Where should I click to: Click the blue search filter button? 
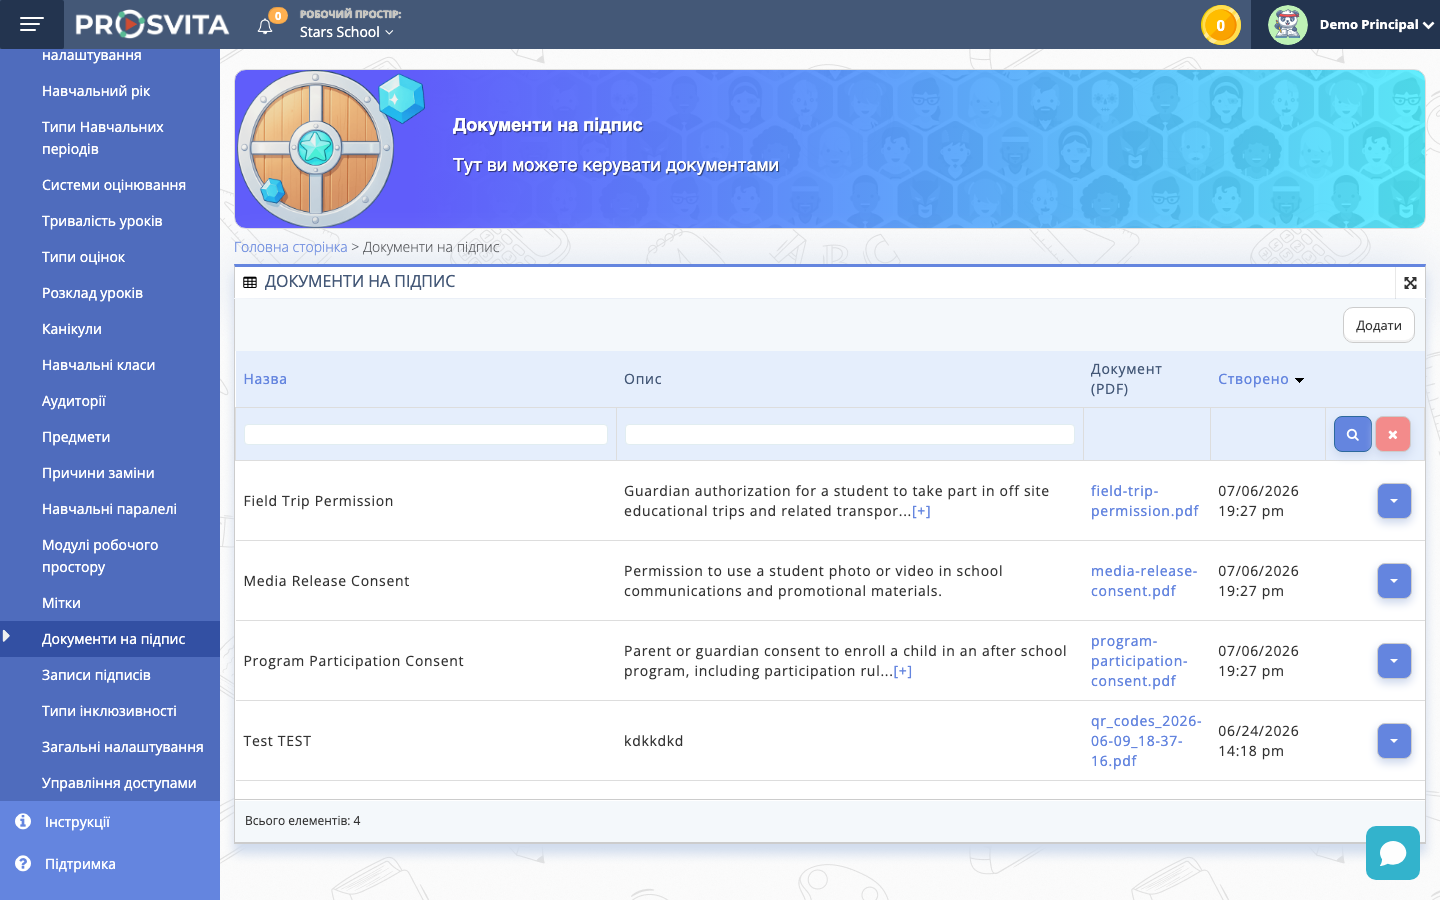(1352, 434)
